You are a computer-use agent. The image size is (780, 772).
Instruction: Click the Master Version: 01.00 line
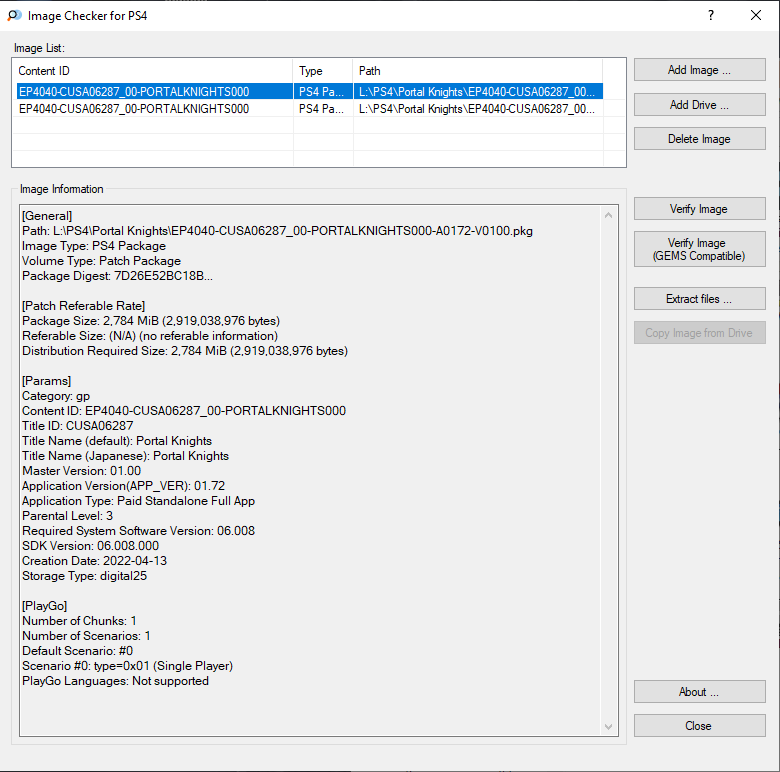[82, 471]
